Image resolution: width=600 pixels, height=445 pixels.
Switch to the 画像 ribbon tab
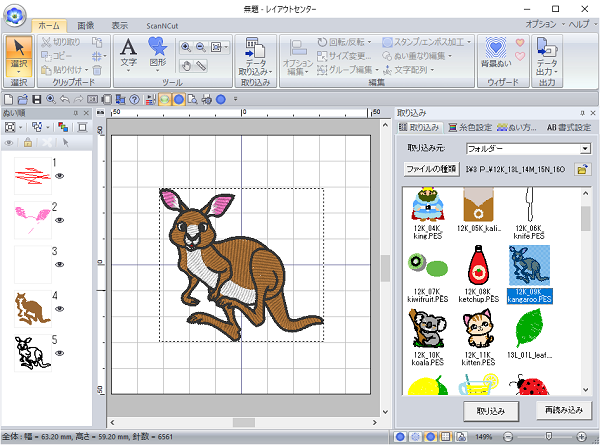(x=86, y=25)
